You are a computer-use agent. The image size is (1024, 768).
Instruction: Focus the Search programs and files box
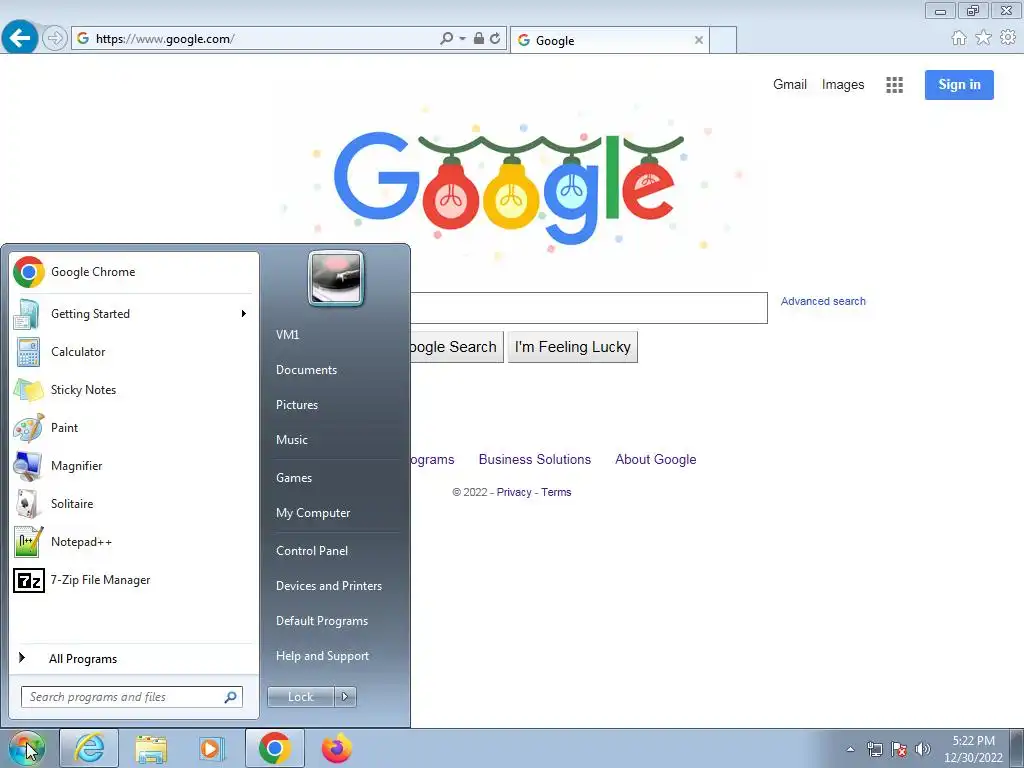click(x=131, y=697)
